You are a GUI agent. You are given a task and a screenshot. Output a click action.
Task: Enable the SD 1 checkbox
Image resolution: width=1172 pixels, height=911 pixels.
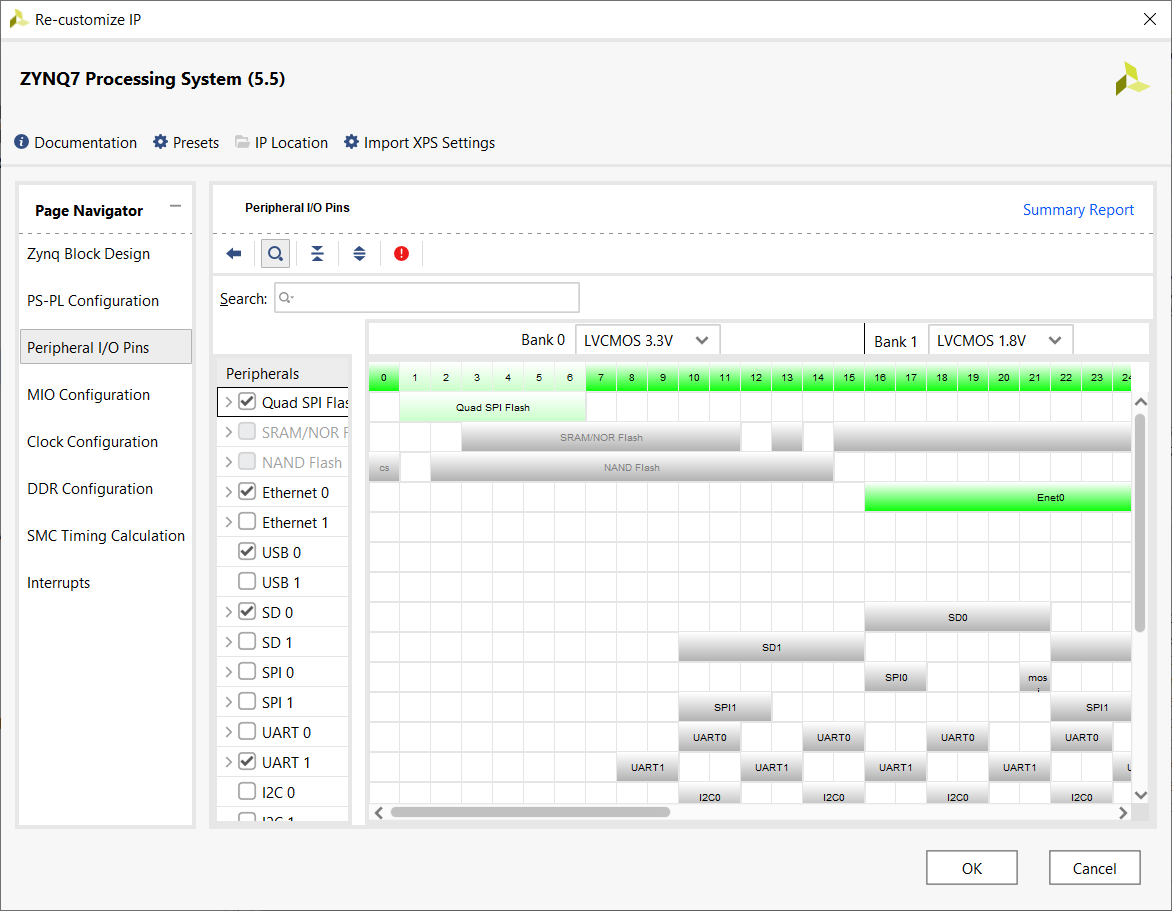point(247,641)
